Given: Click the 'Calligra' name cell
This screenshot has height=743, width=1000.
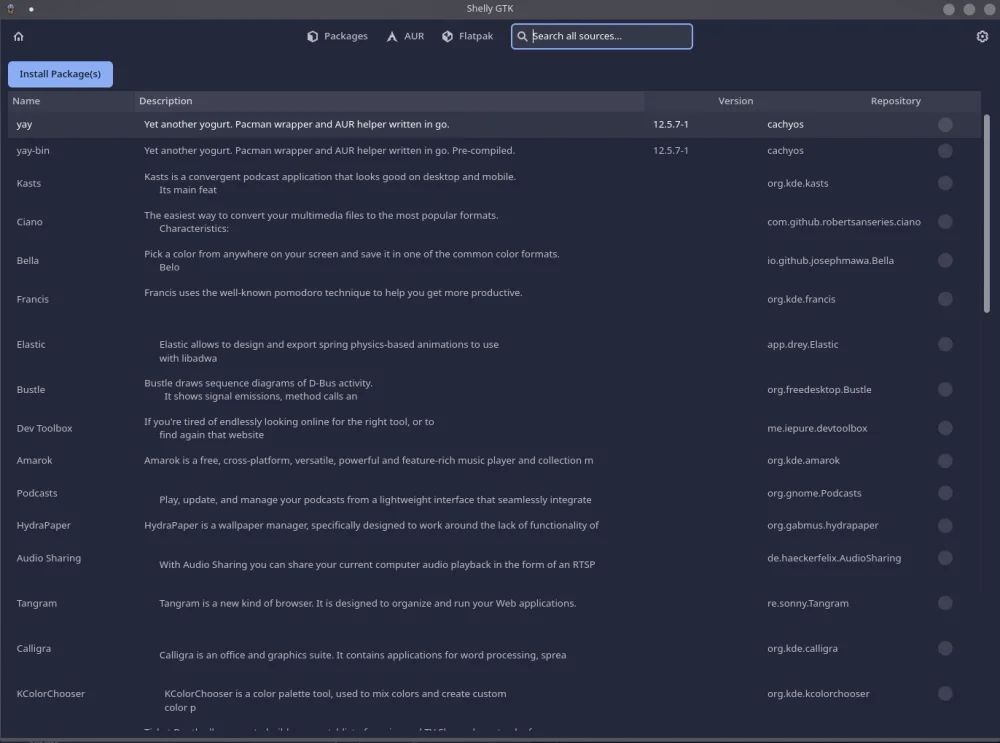Looking at the screenshot, I should [34, 649].
